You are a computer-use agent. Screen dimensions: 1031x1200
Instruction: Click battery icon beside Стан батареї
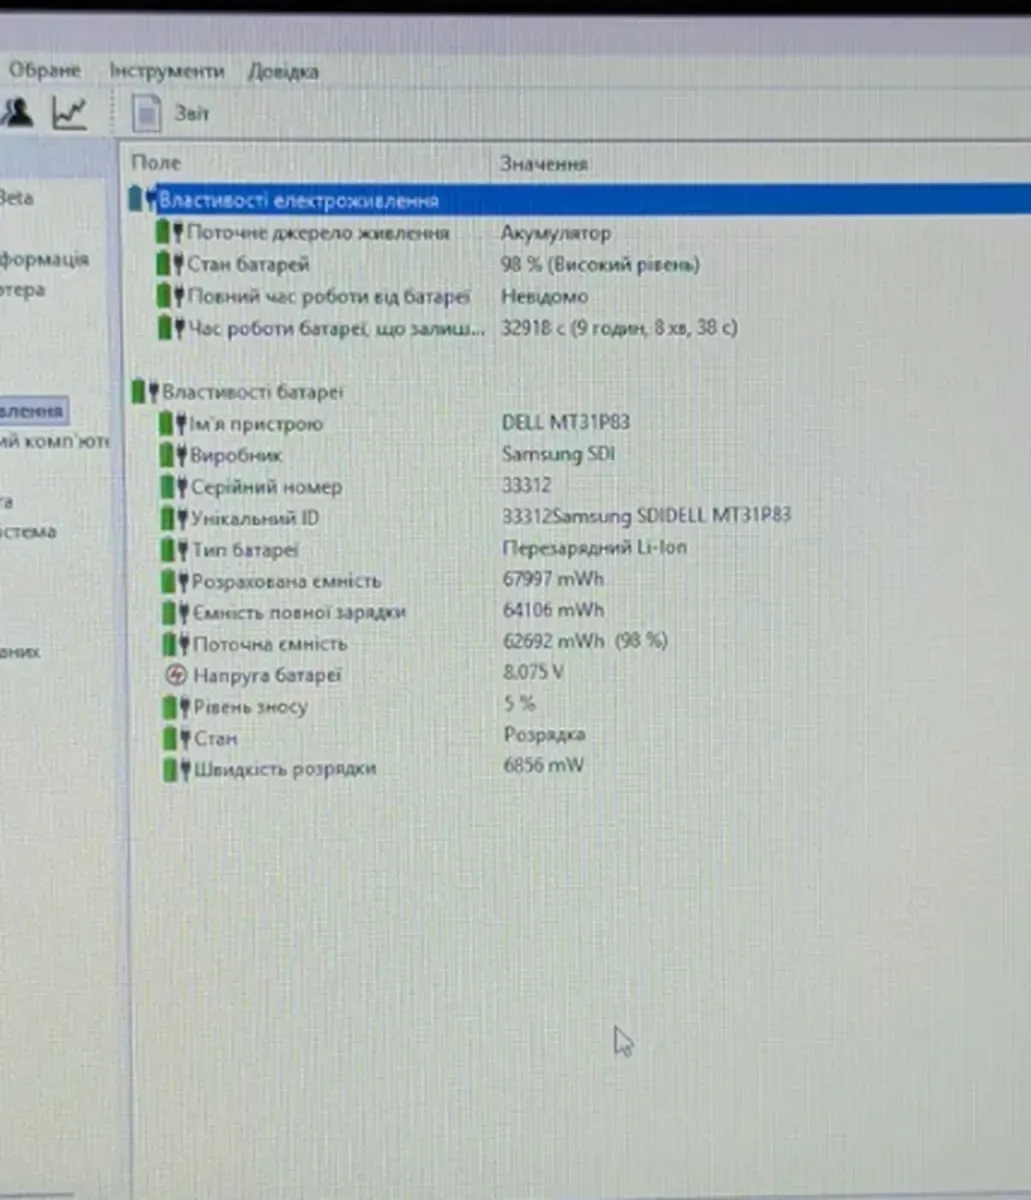(x=170, y=265)
